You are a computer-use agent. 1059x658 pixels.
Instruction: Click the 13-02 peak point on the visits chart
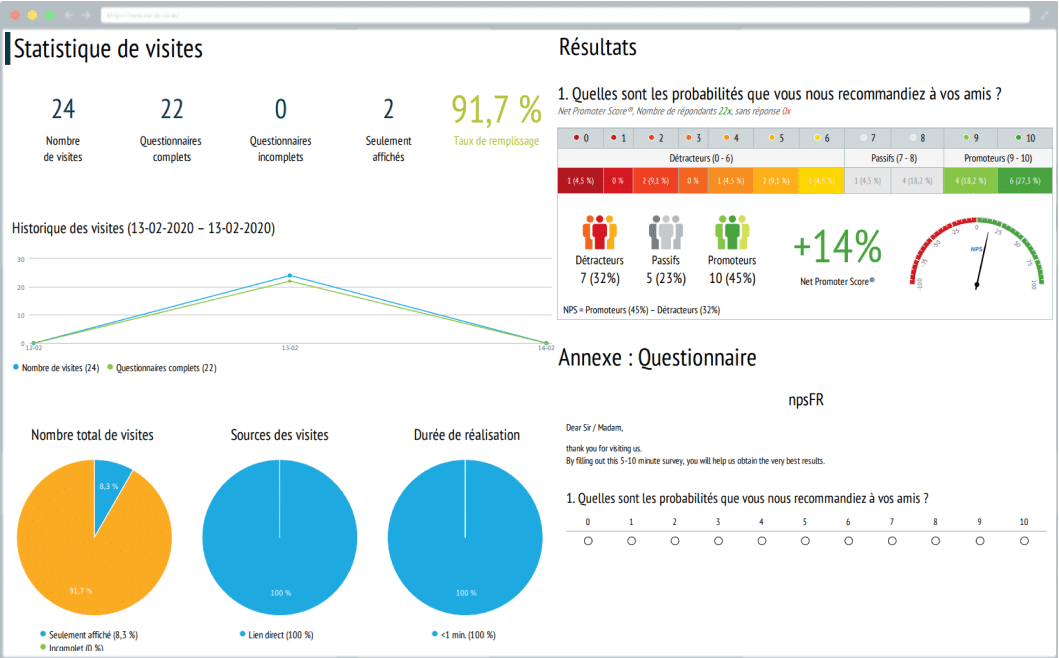click(290, 275)
